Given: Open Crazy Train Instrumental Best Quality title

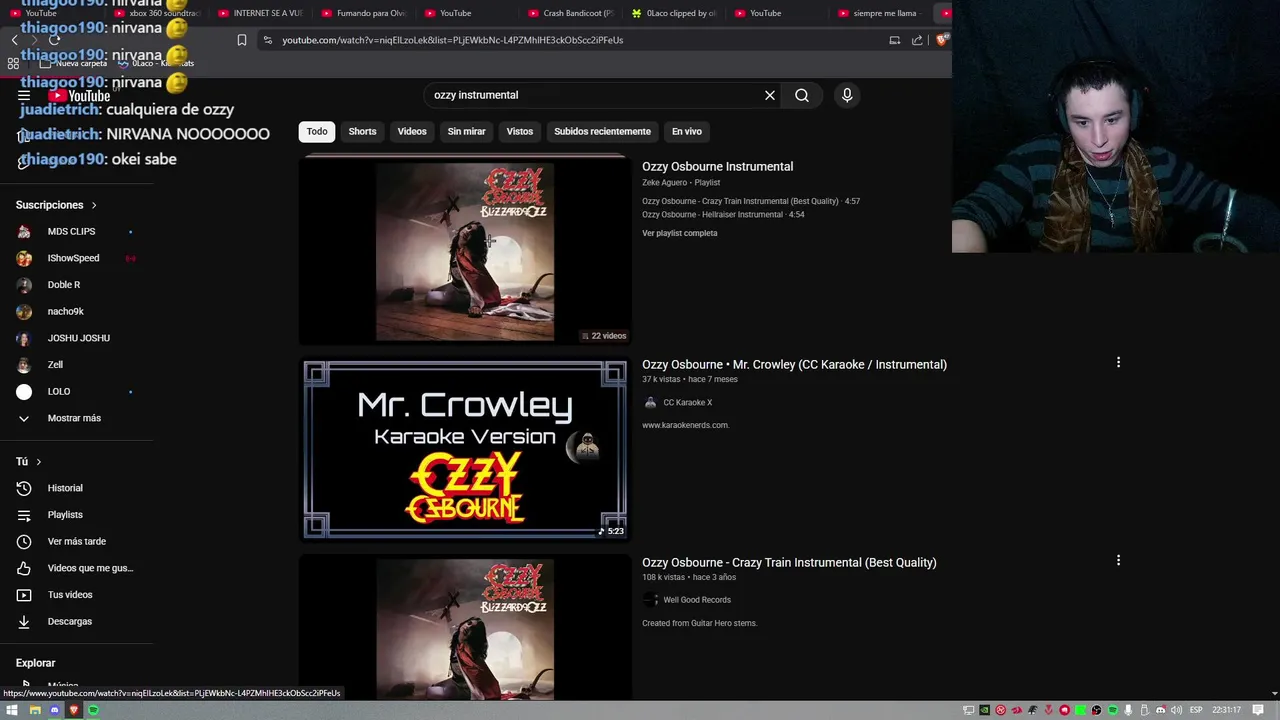Looking at the screenshot, I should tap(789, 563).
